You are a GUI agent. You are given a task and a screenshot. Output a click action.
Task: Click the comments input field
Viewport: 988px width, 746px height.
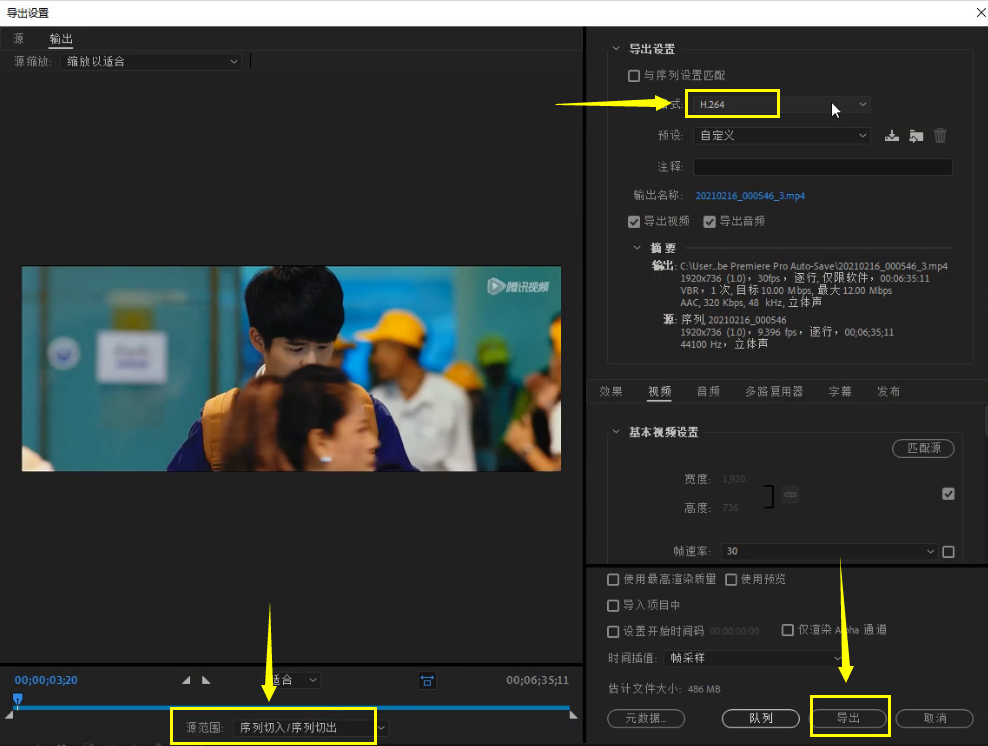[x=822, y=167]
